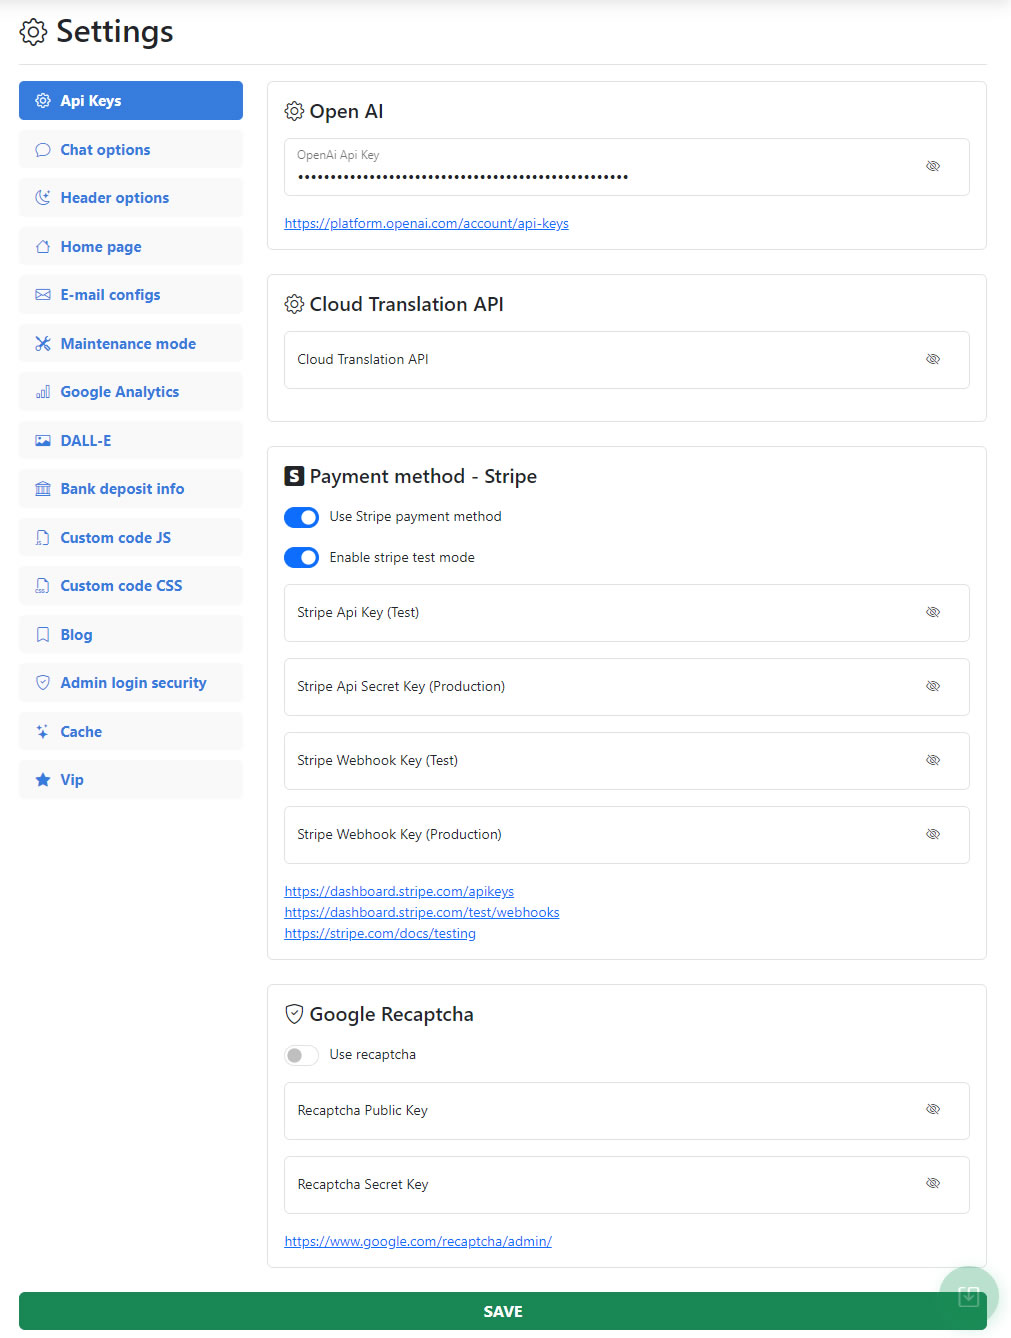
Task: Click into the Cloud Translation API field
Action: pyautogui.click(x=600, y=360)
